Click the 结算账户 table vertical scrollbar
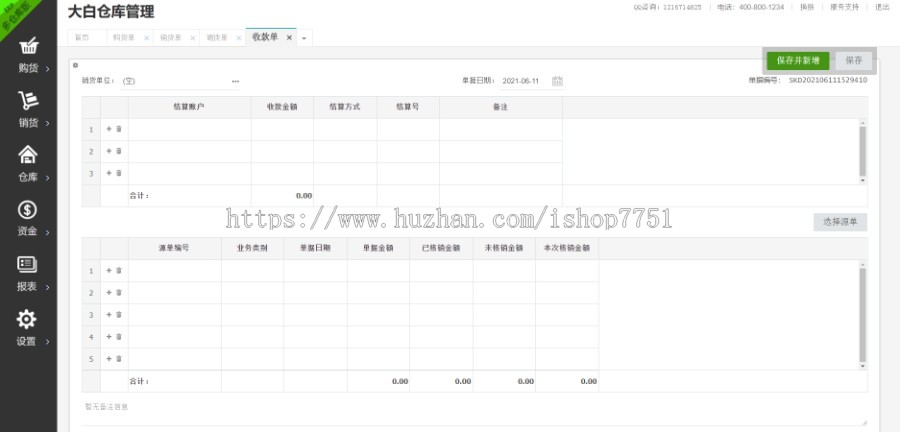This screenshot has width=900, height=432. pyautogui.click(x=862, y=151)
